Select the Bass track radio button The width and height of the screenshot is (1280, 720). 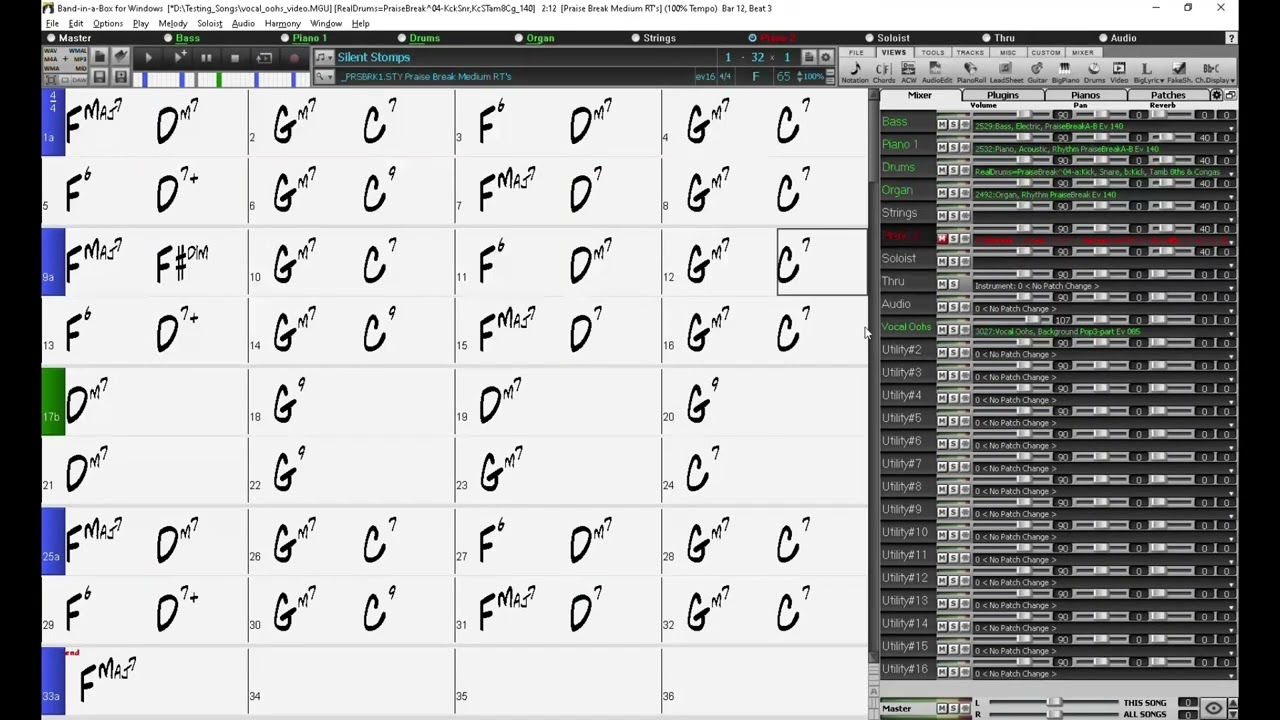point(168,38)
